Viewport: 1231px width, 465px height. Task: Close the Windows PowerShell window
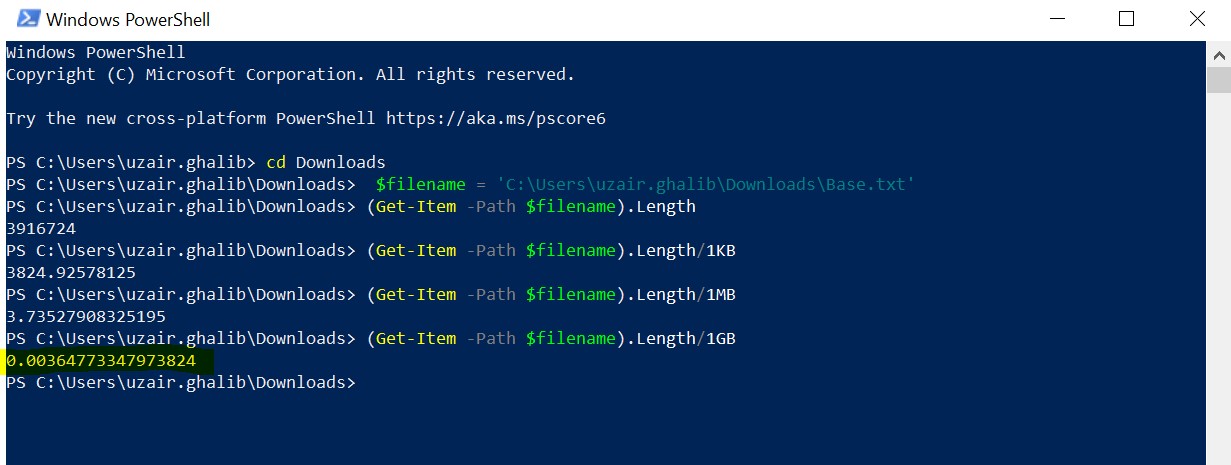coord(1196,19)
